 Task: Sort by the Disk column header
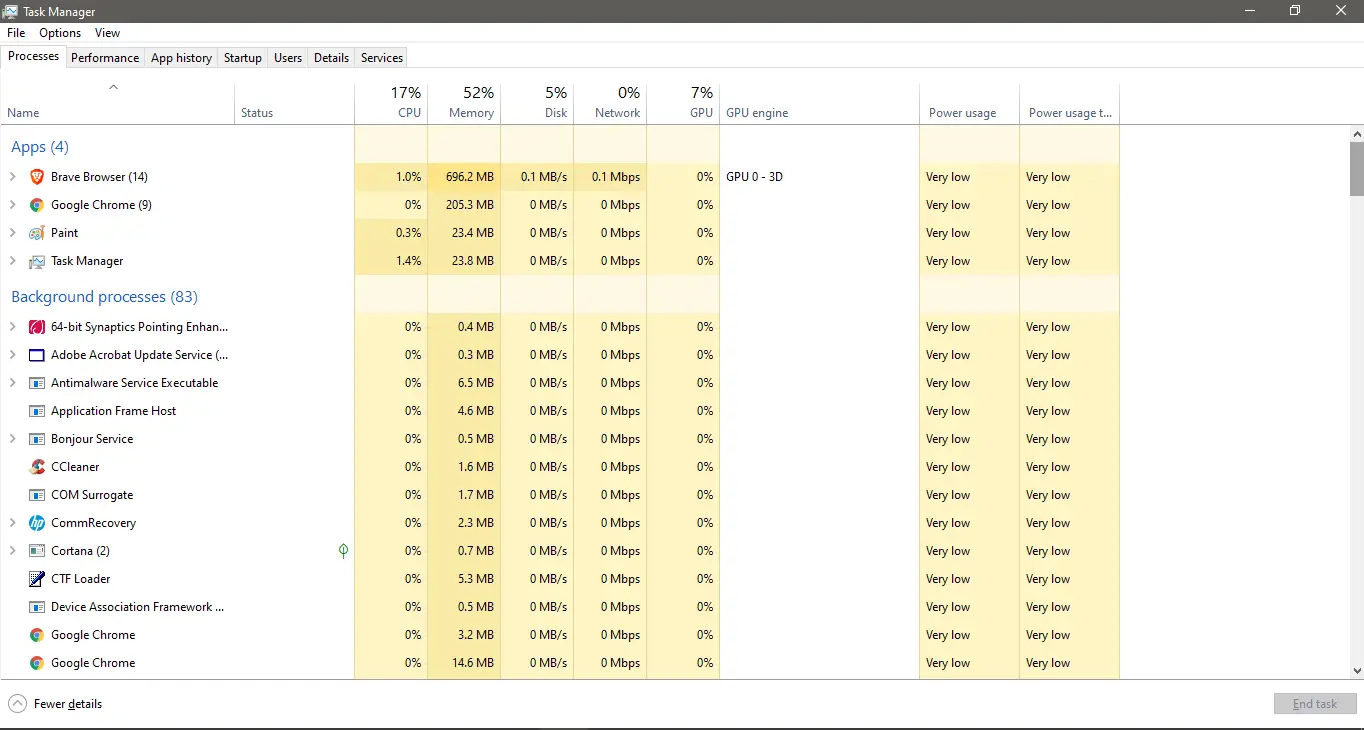click(x=537, y=102)
